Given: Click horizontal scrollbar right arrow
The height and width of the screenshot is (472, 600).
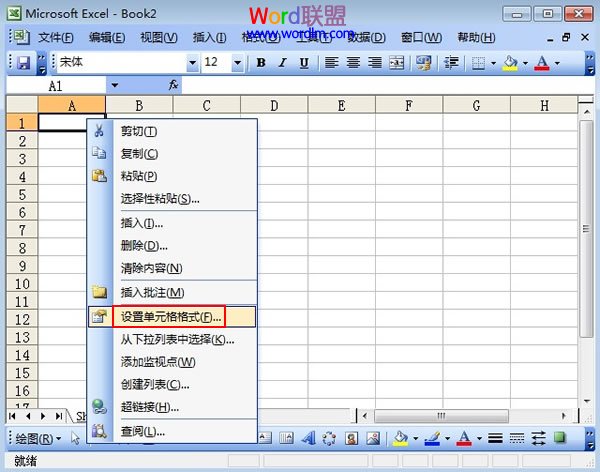Looking at the screenshot, I should point(563,416).
